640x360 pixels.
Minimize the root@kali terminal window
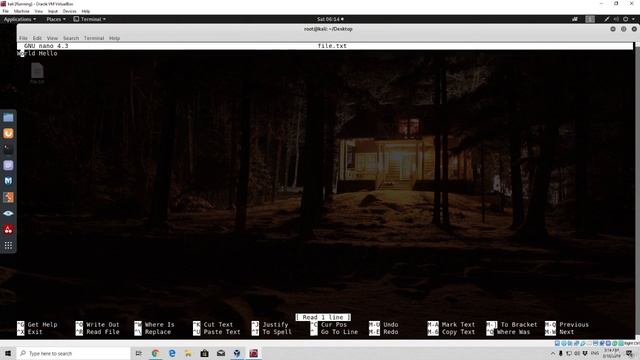click(613, 29)
